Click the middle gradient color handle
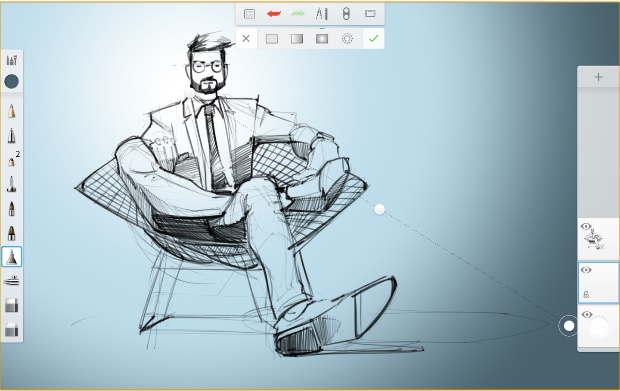 [380, 210]
